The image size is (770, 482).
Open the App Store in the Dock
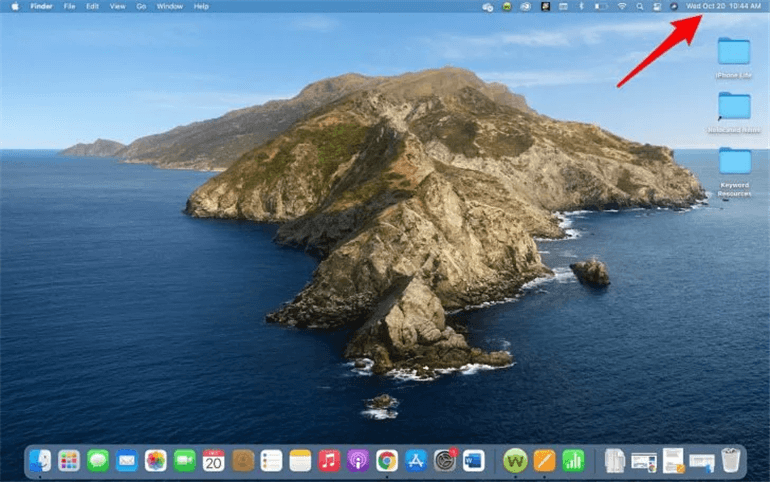pyautogui.click(x=416, y=461)
